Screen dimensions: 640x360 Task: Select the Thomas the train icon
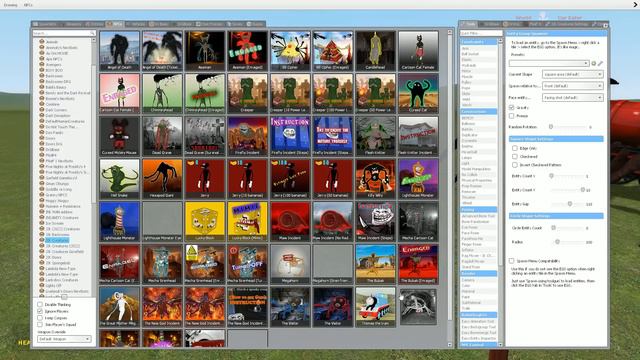coord(376,307)
